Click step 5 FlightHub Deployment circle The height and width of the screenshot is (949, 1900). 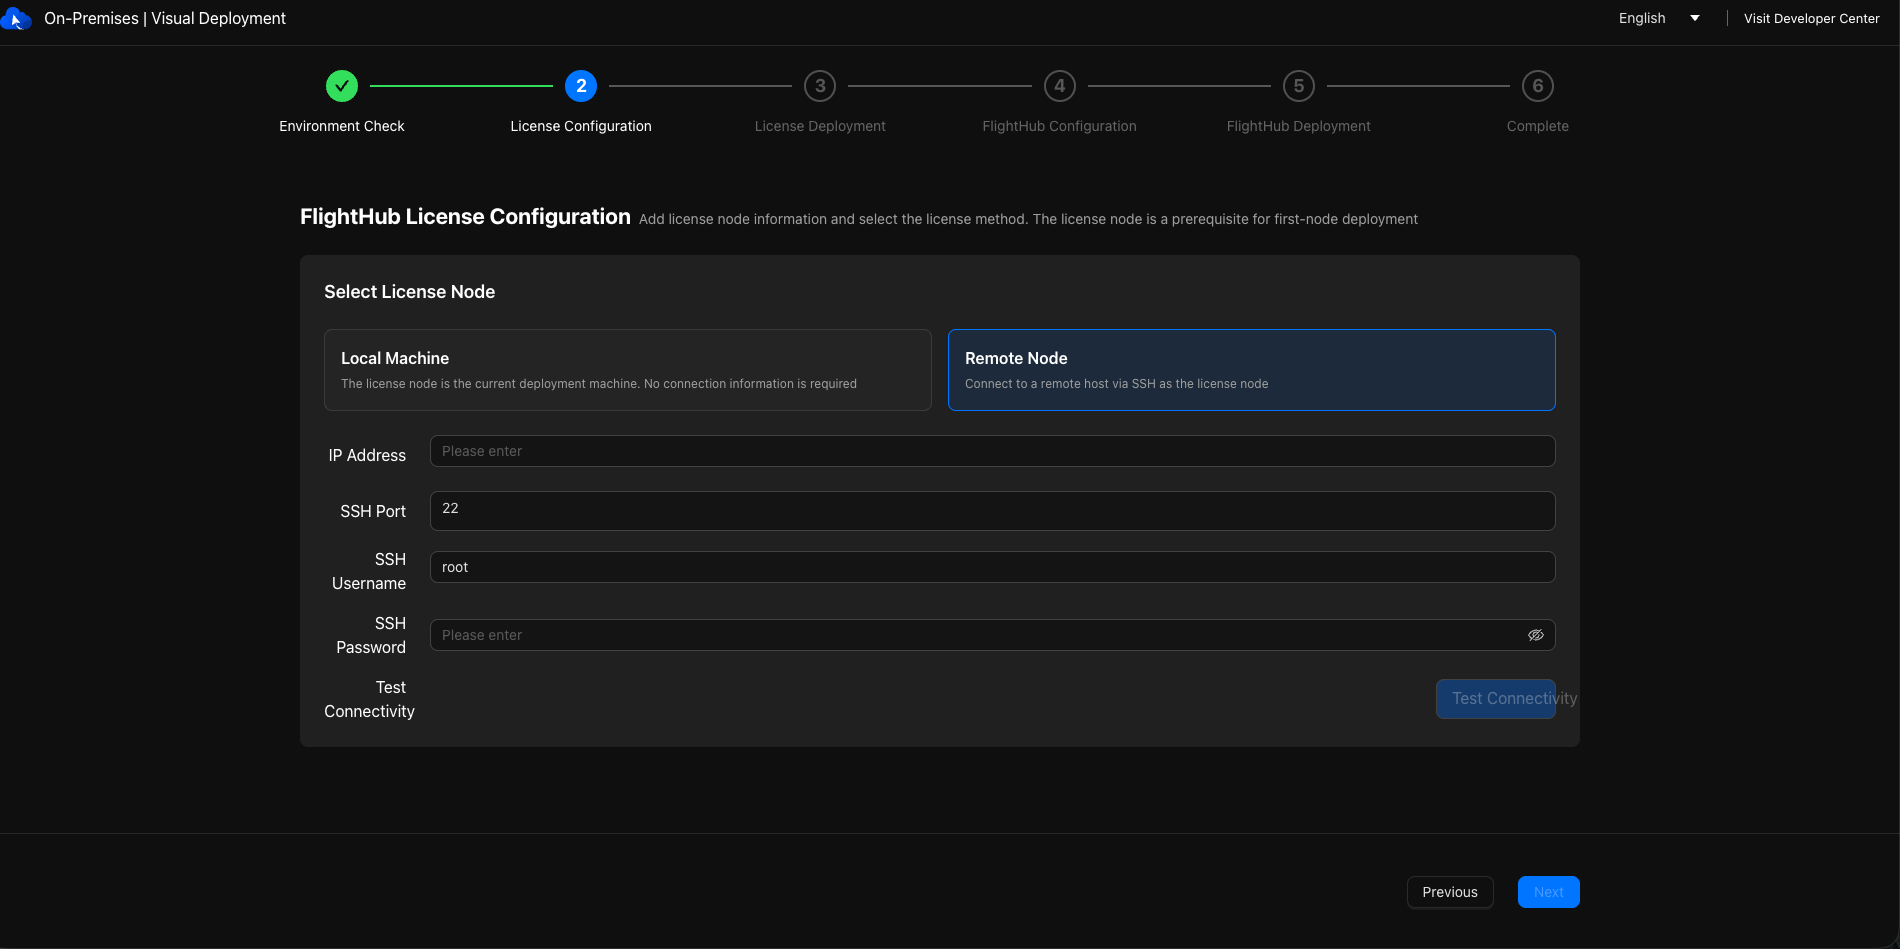point(1299,86)
